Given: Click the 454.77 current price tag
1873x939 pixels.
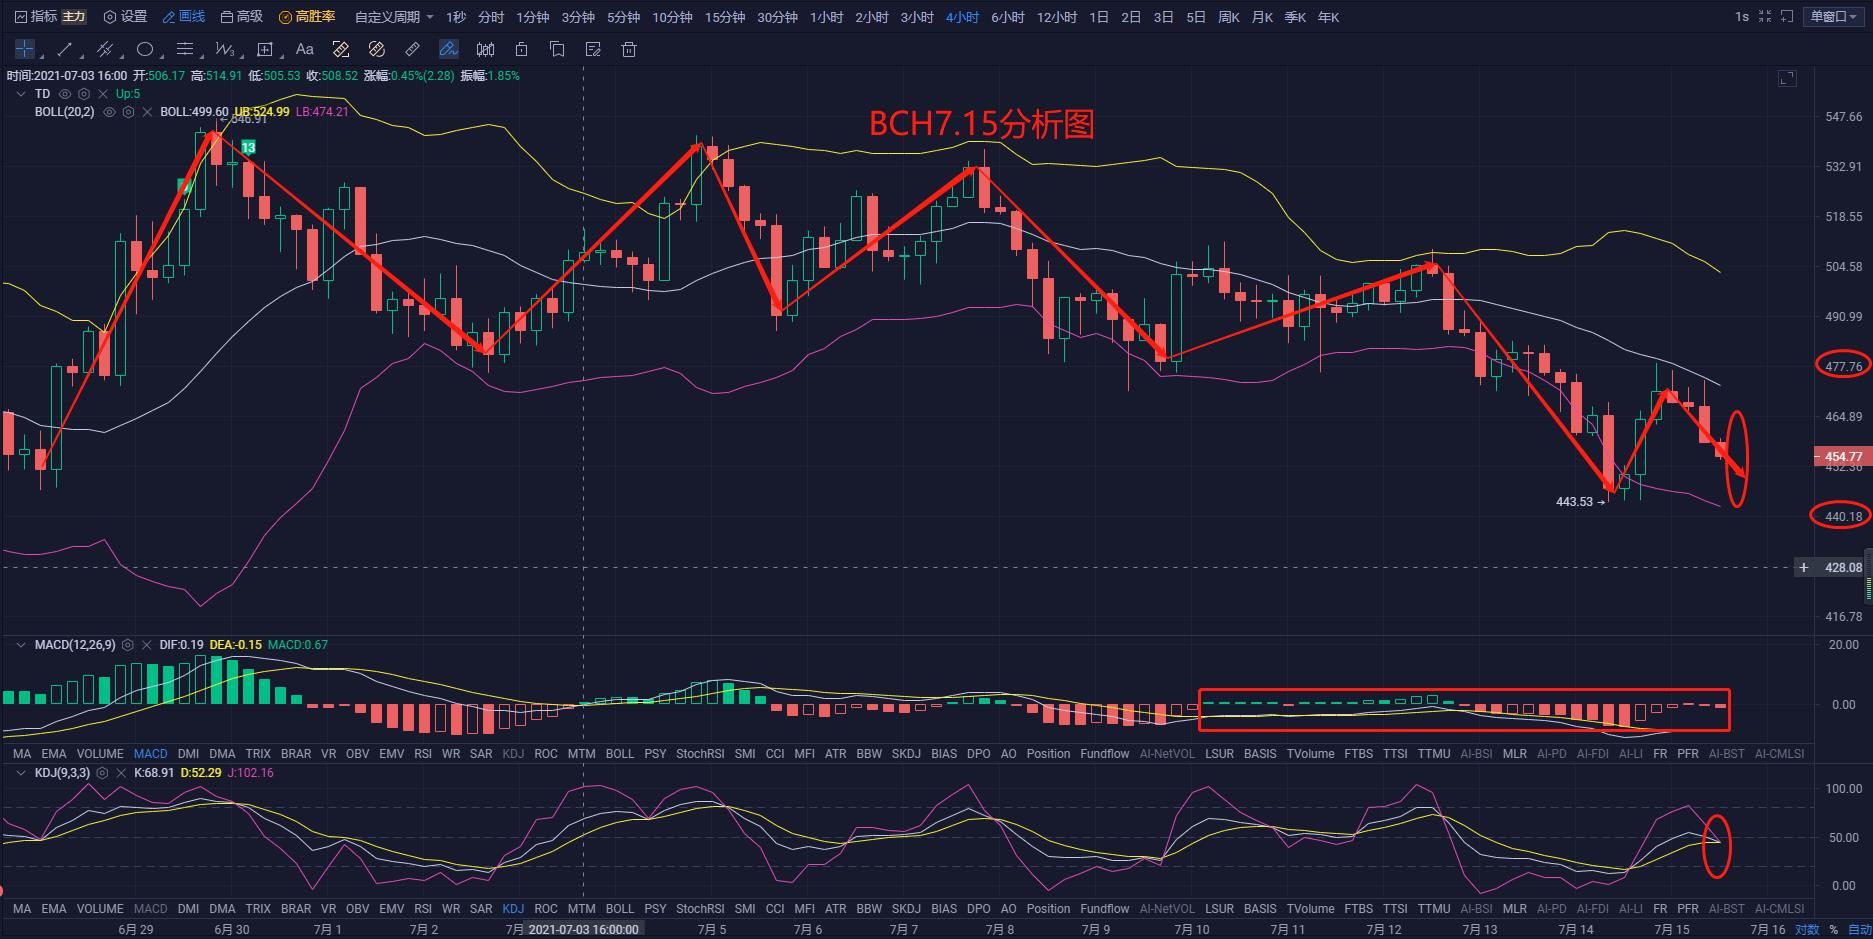Looking at the screenshot, I should 1844,457.
